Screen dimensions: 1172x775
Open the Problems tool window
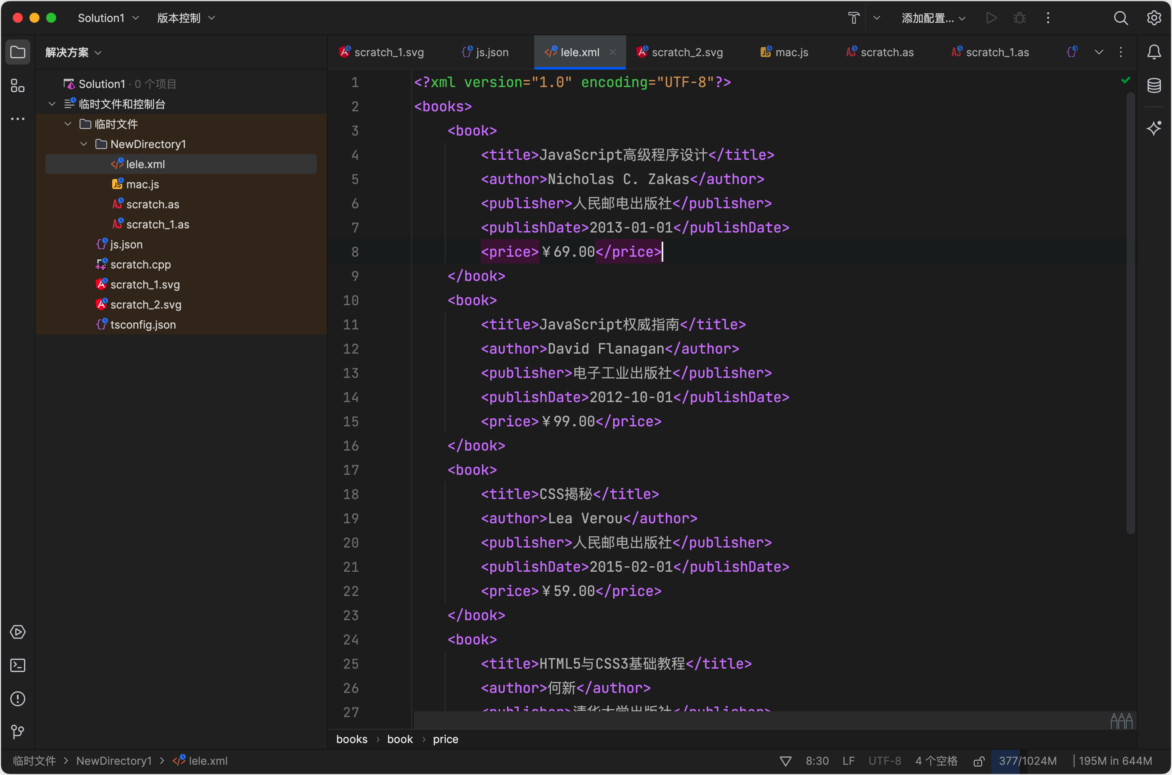click(x=18, y=699)
